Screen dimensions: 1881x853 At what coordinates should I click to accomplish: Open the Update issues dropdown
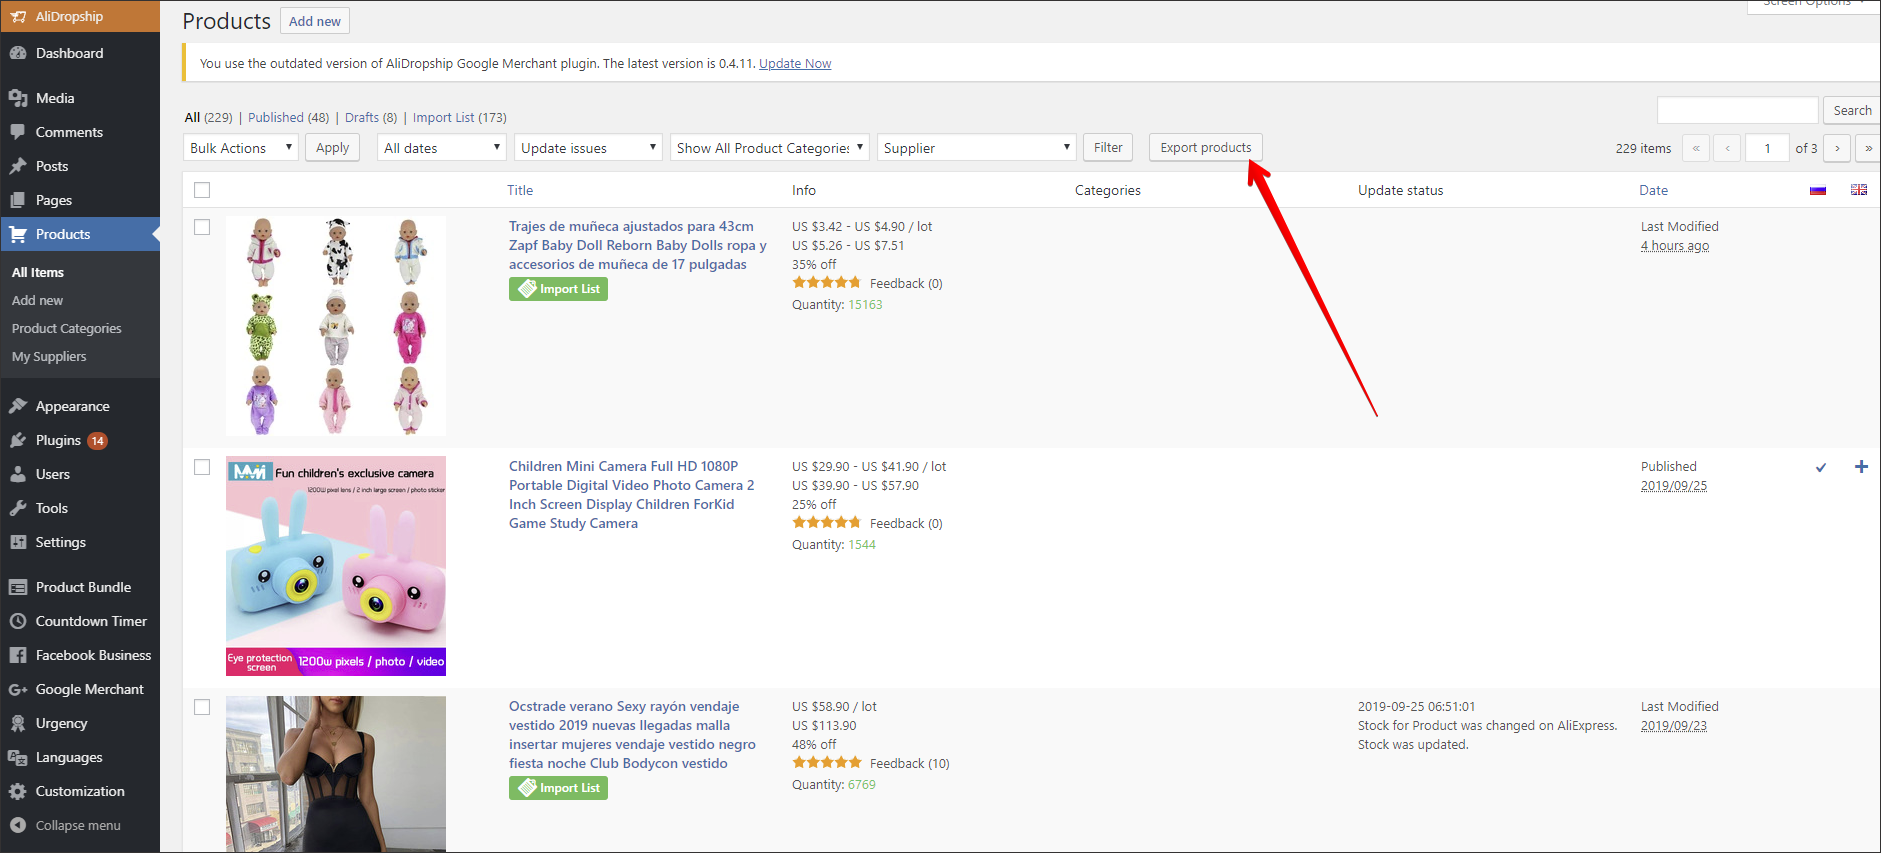click(x=588, y=148)
